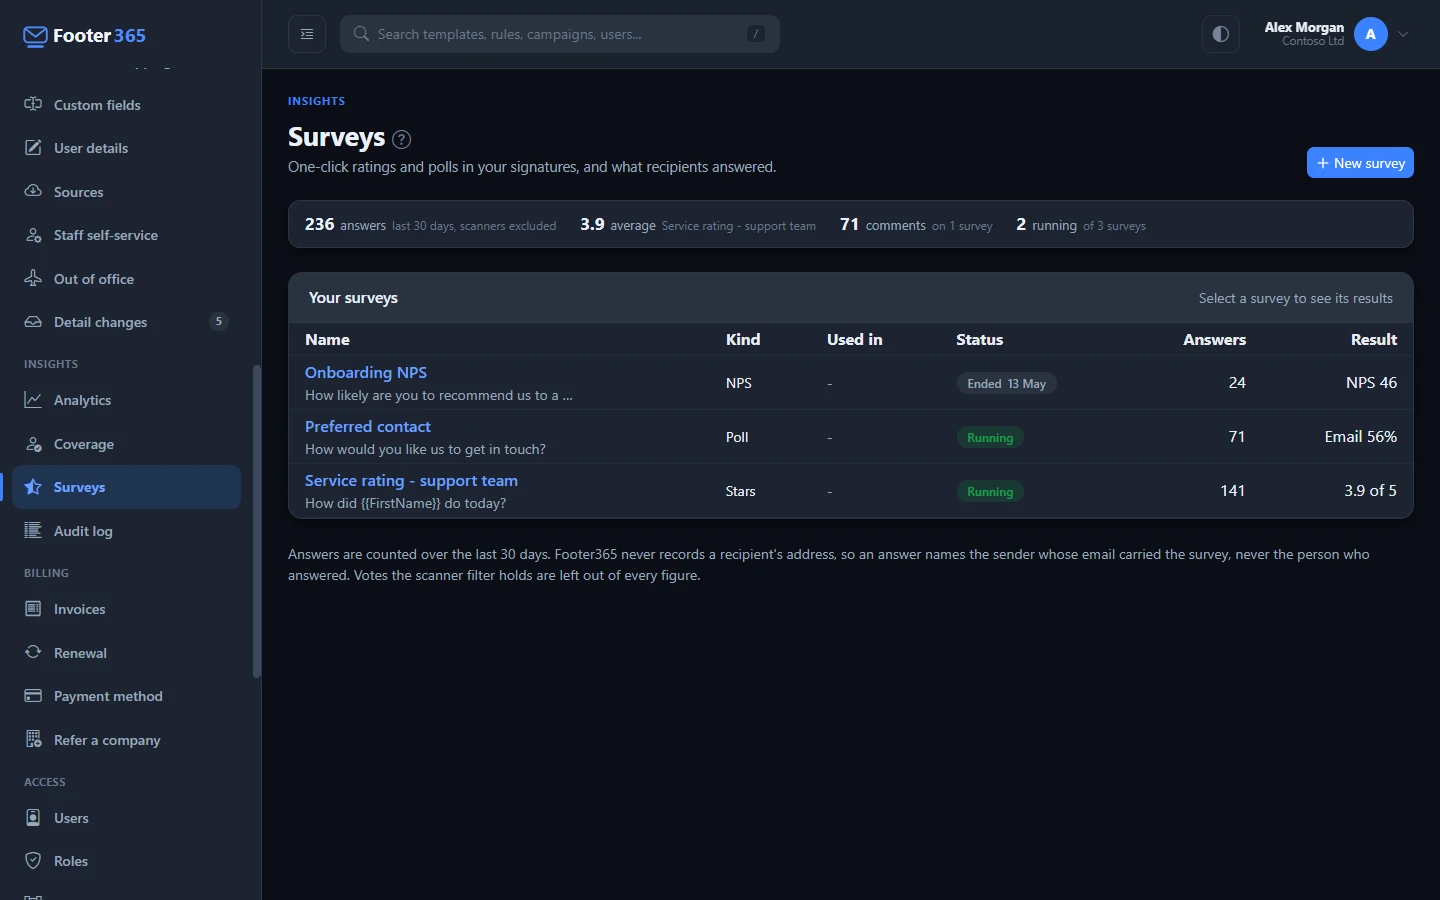Click the Audit log list icon
Viewport: 1440px width, 900px height.
(33, 531)
